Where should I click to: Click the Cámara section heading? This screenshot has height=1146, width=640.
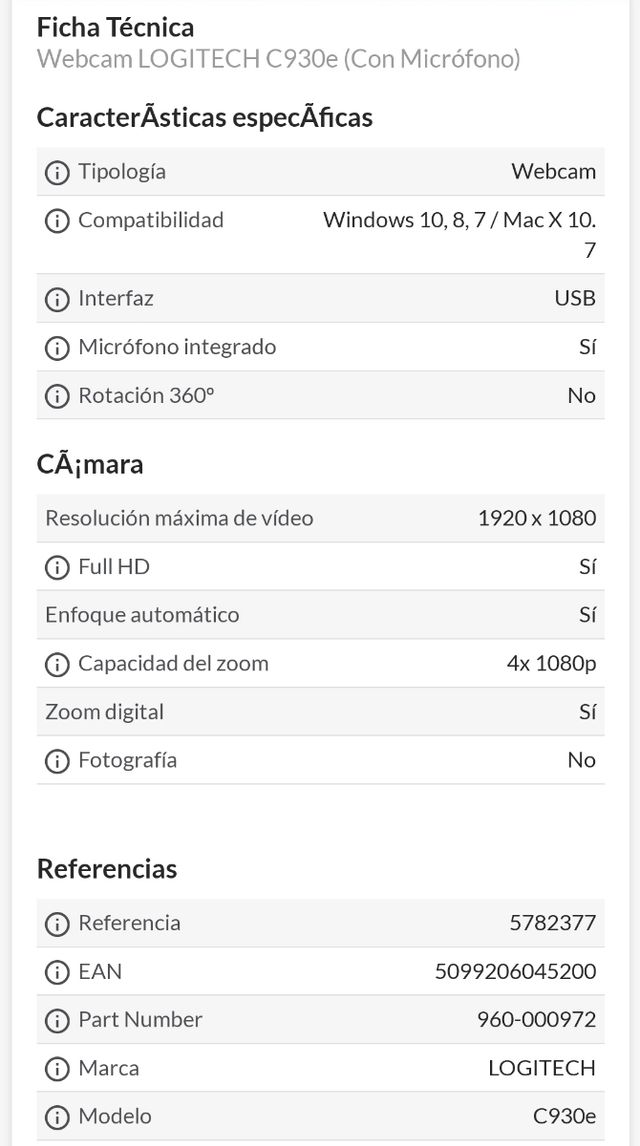89,464
